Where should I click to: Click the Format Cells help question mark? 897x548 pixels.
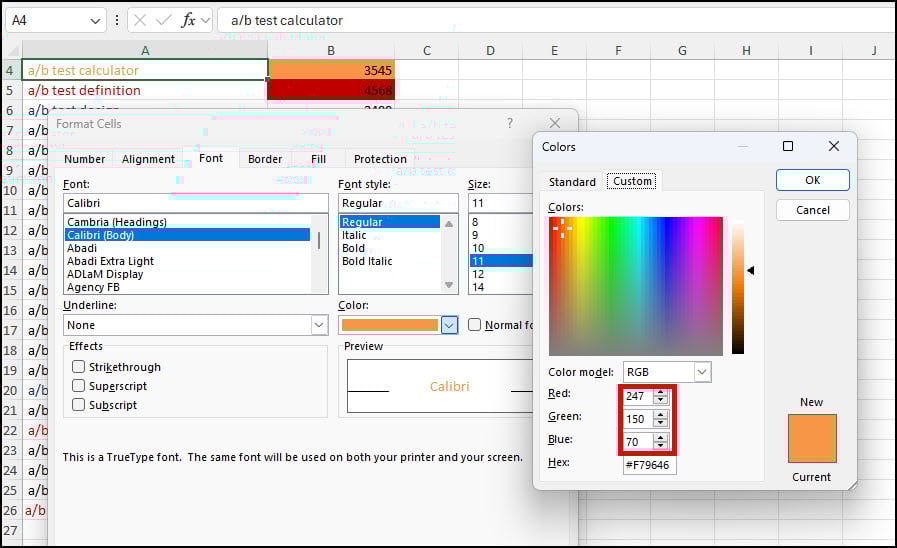click(x=510, y=123)
